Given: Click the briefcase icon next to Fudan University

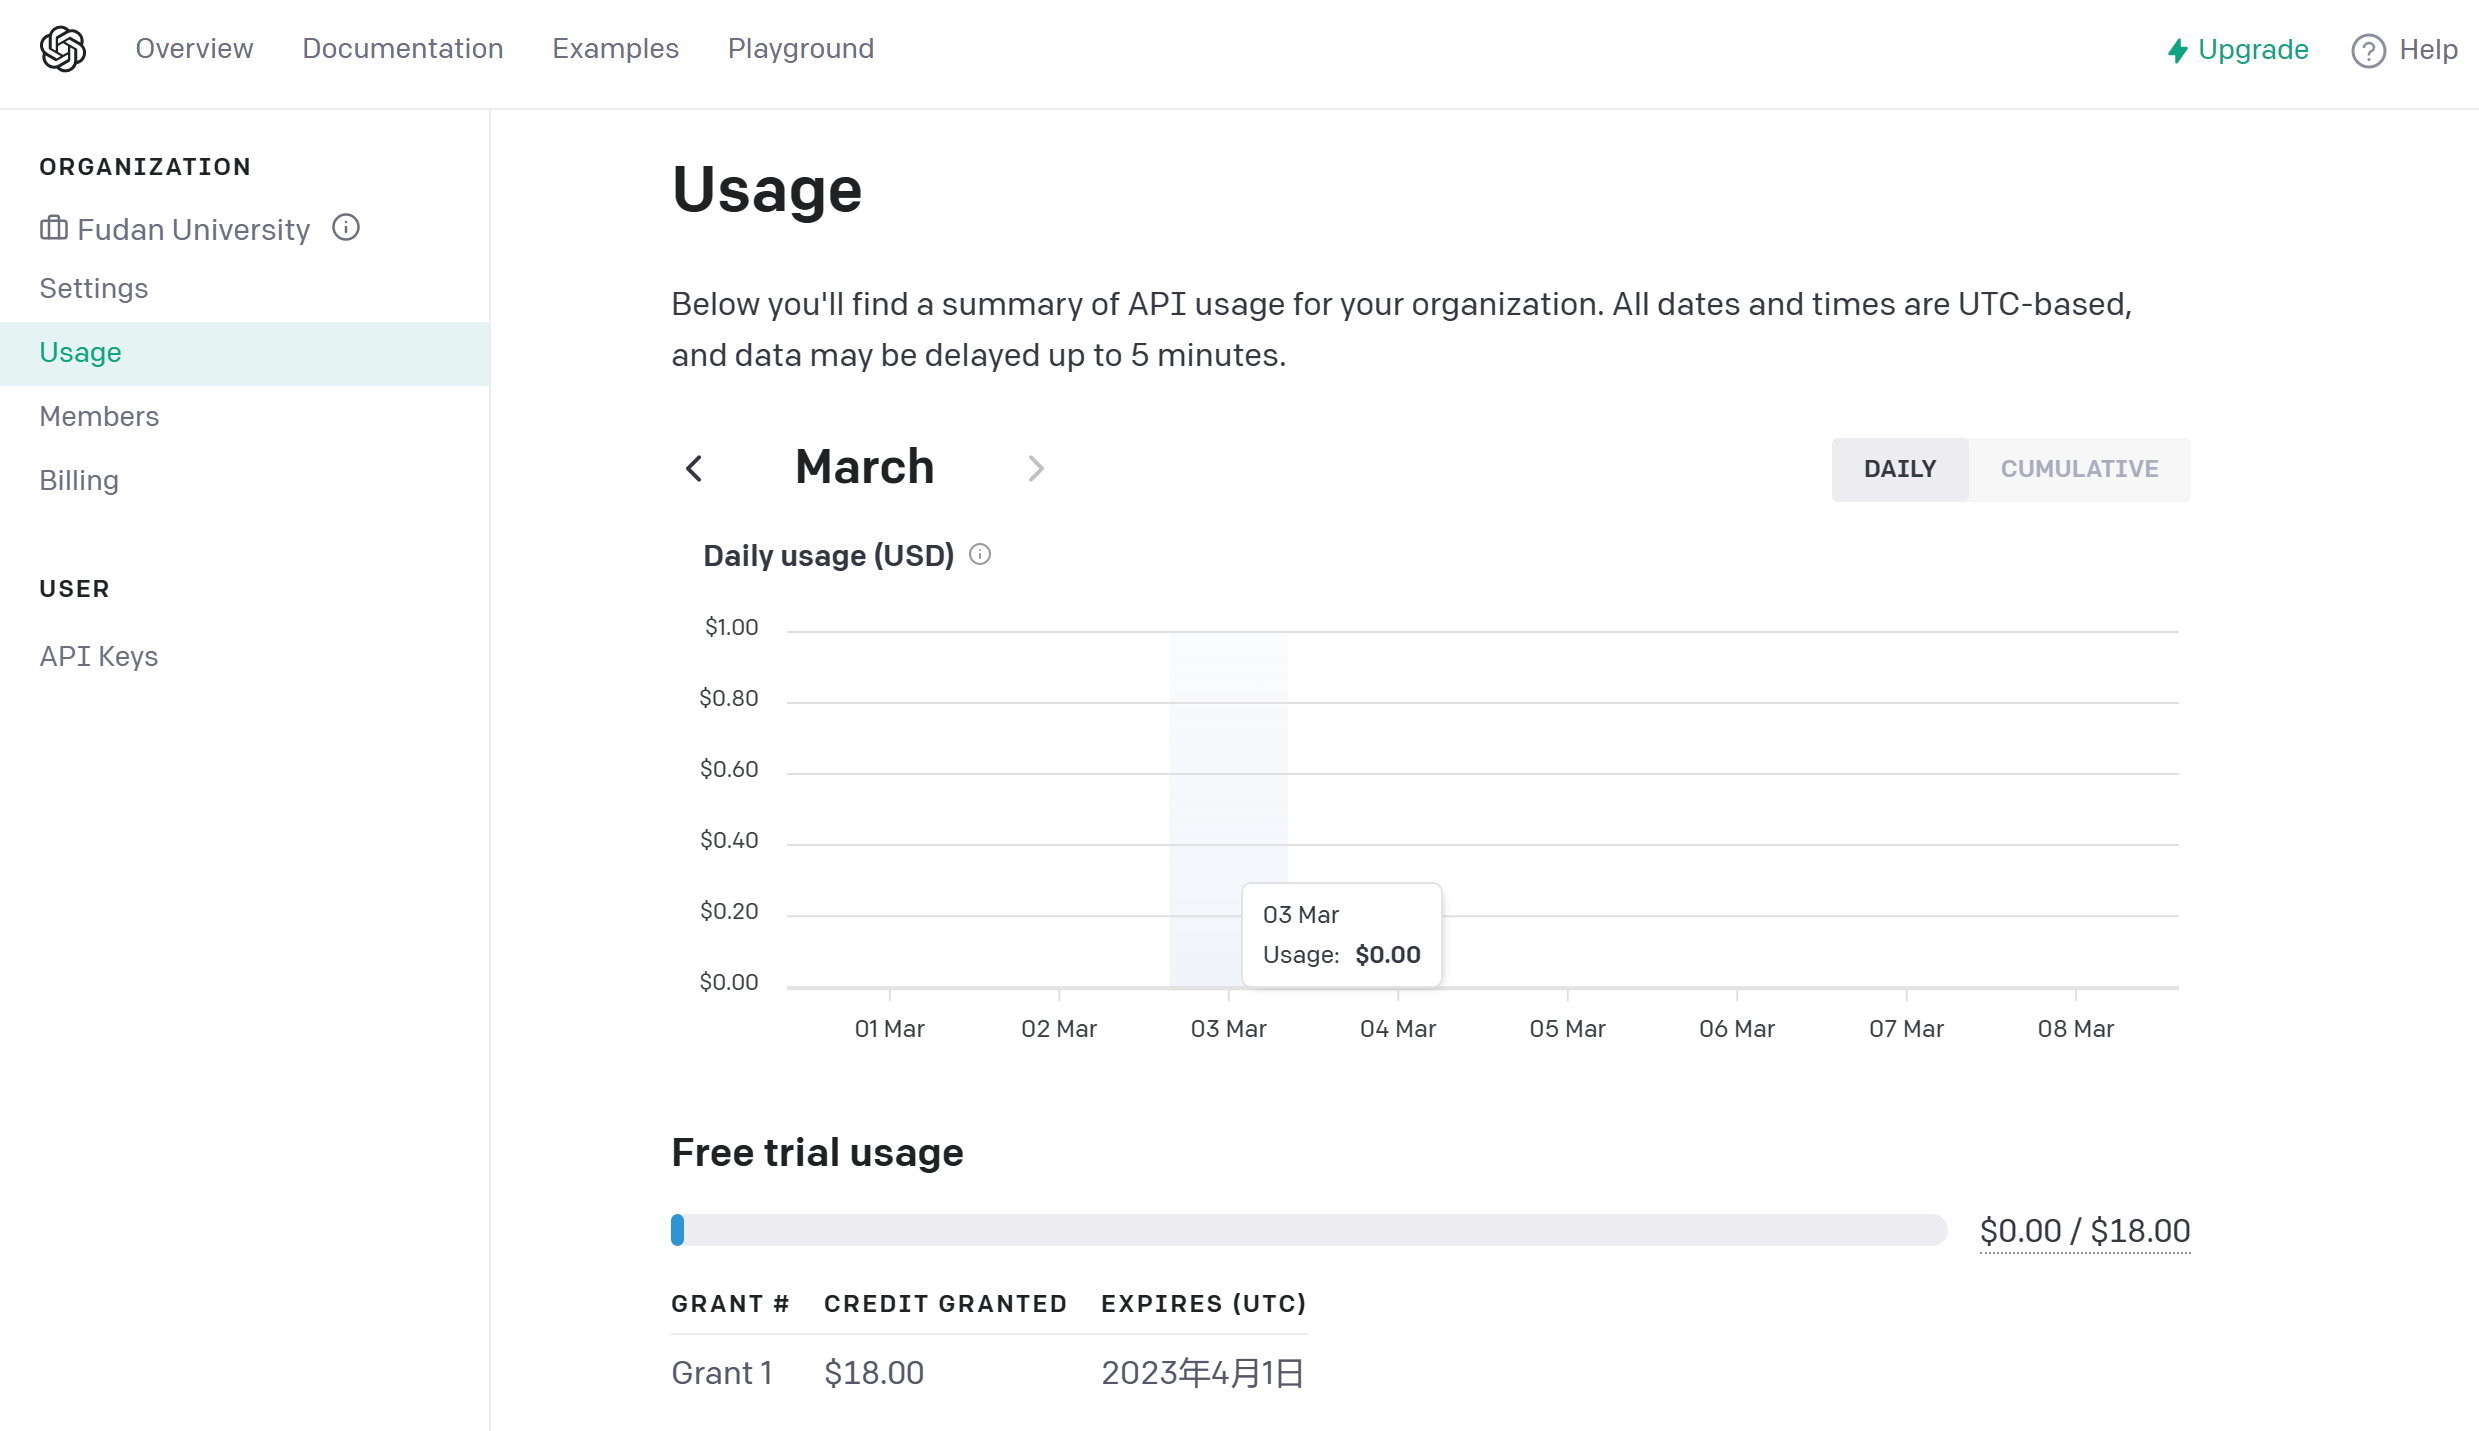Looking at the screenshot, I should (53, 229).
